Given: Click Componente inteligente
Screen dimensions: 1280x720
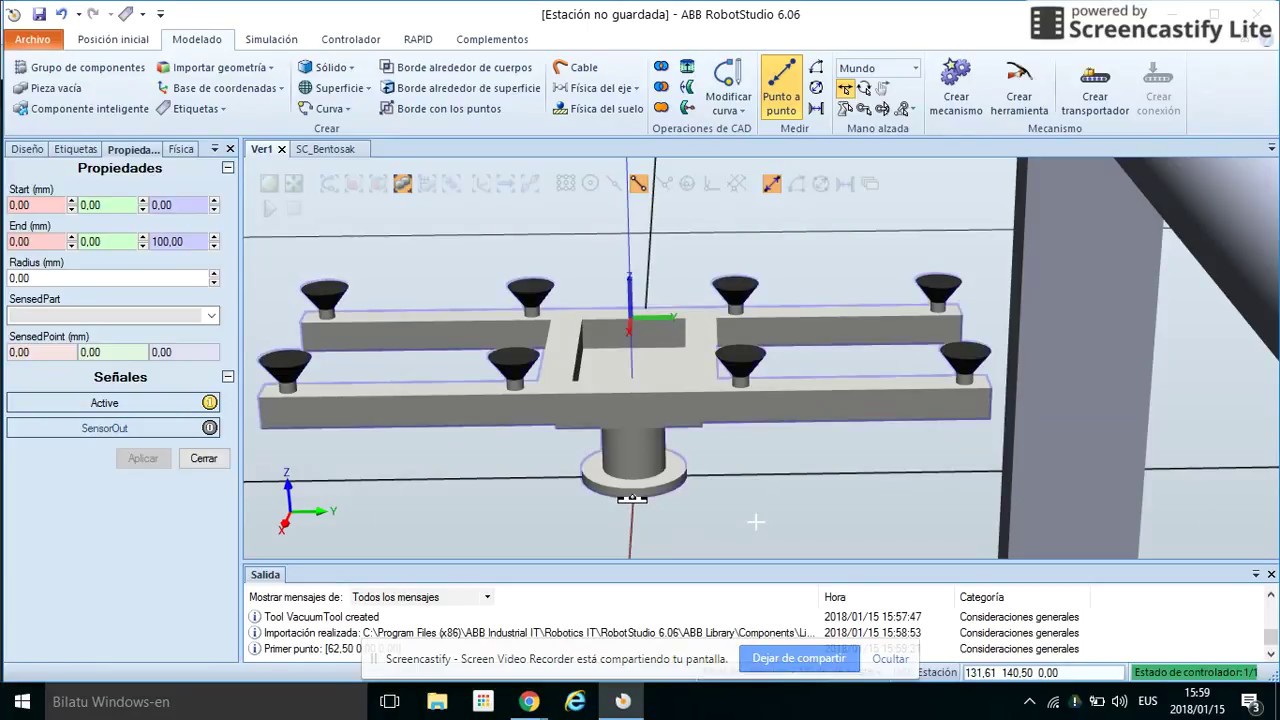Looking at the screenshot, I should pyautogui.click(x=80, y=108).
